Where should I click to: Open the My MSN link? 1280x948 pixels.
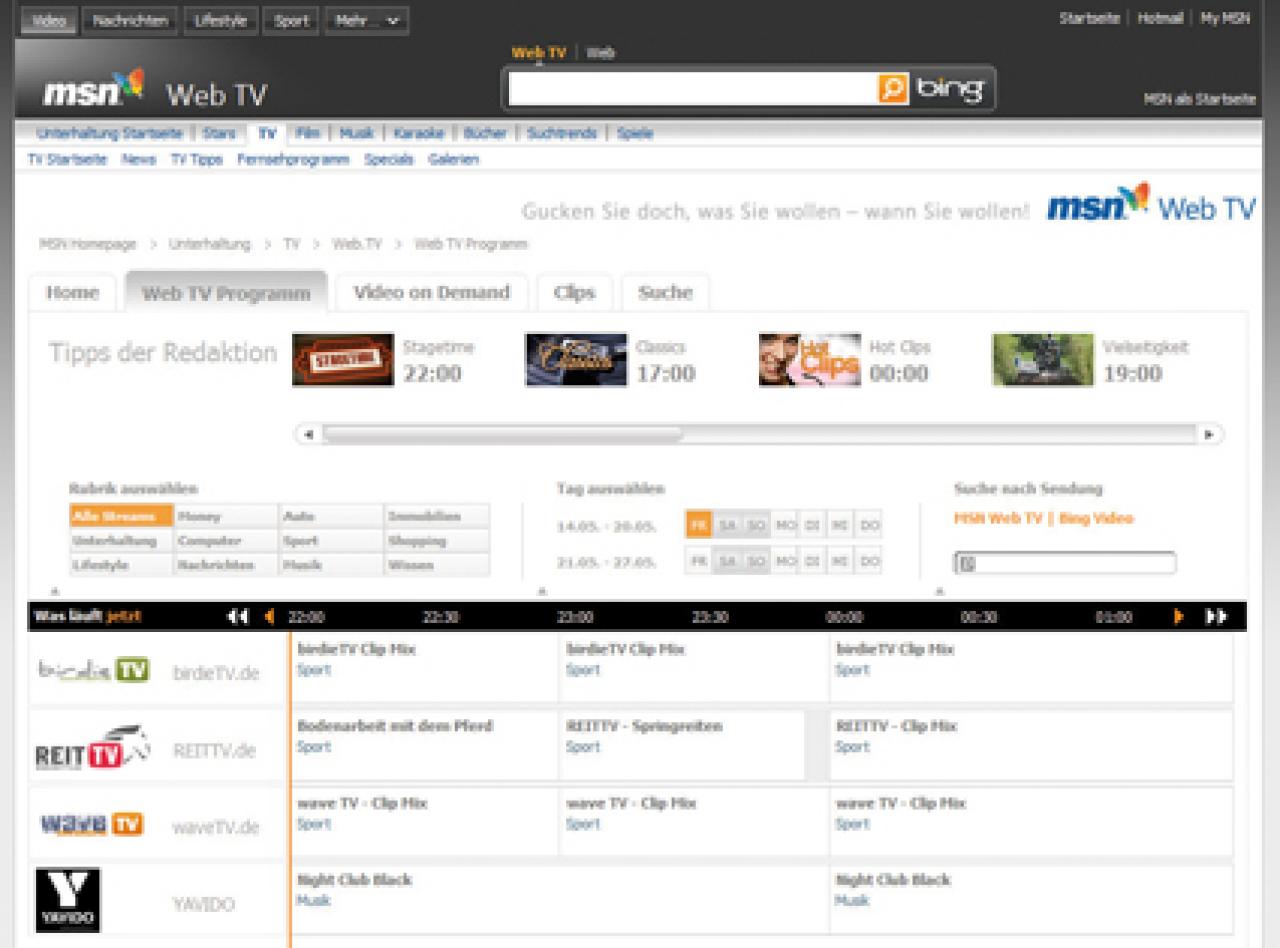1225,18
